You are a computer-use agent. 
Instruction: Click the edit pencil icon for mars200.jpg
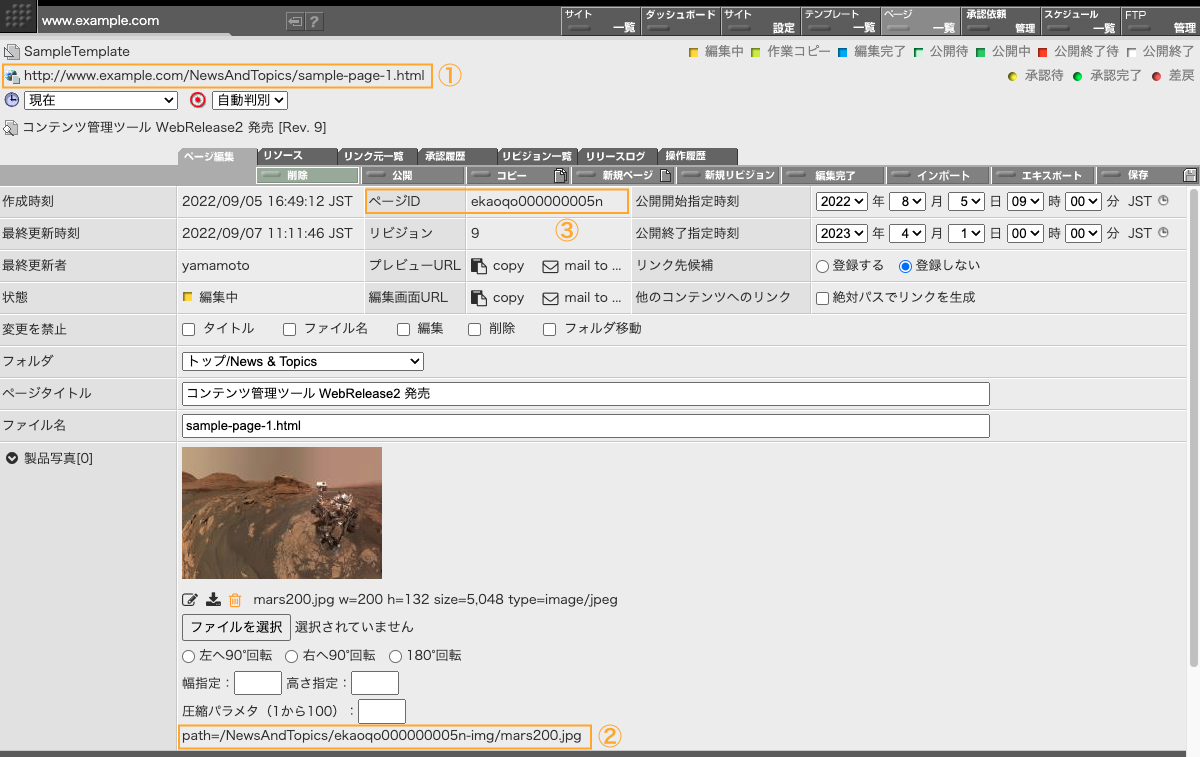(190, 600)
